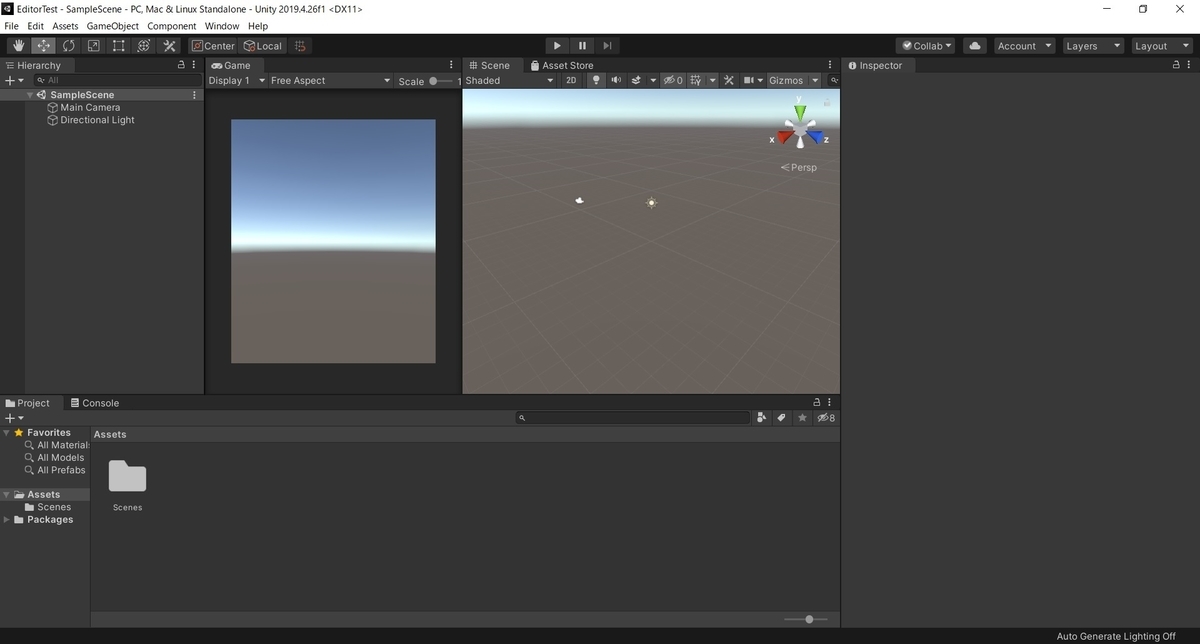
Task: Filter Project search by type
Action: coord(762,418)
